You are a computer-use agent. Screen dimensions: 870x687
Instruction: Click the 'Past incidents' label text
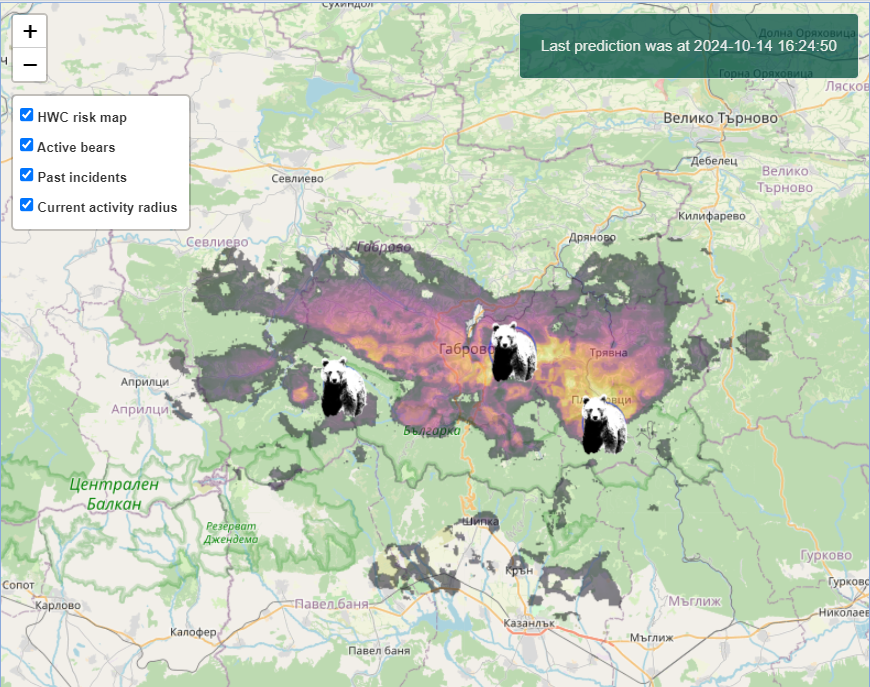82,177
